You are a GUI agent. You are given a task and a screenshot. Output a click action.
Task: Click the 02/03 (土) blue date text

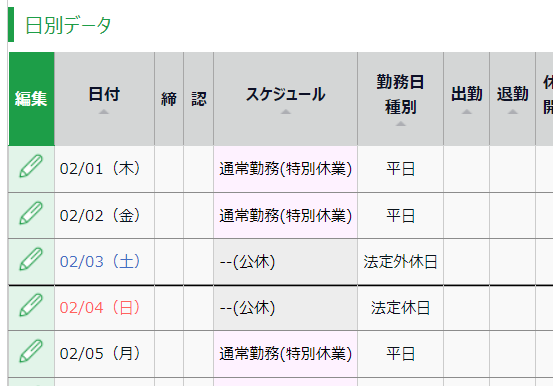pos(100,262)
